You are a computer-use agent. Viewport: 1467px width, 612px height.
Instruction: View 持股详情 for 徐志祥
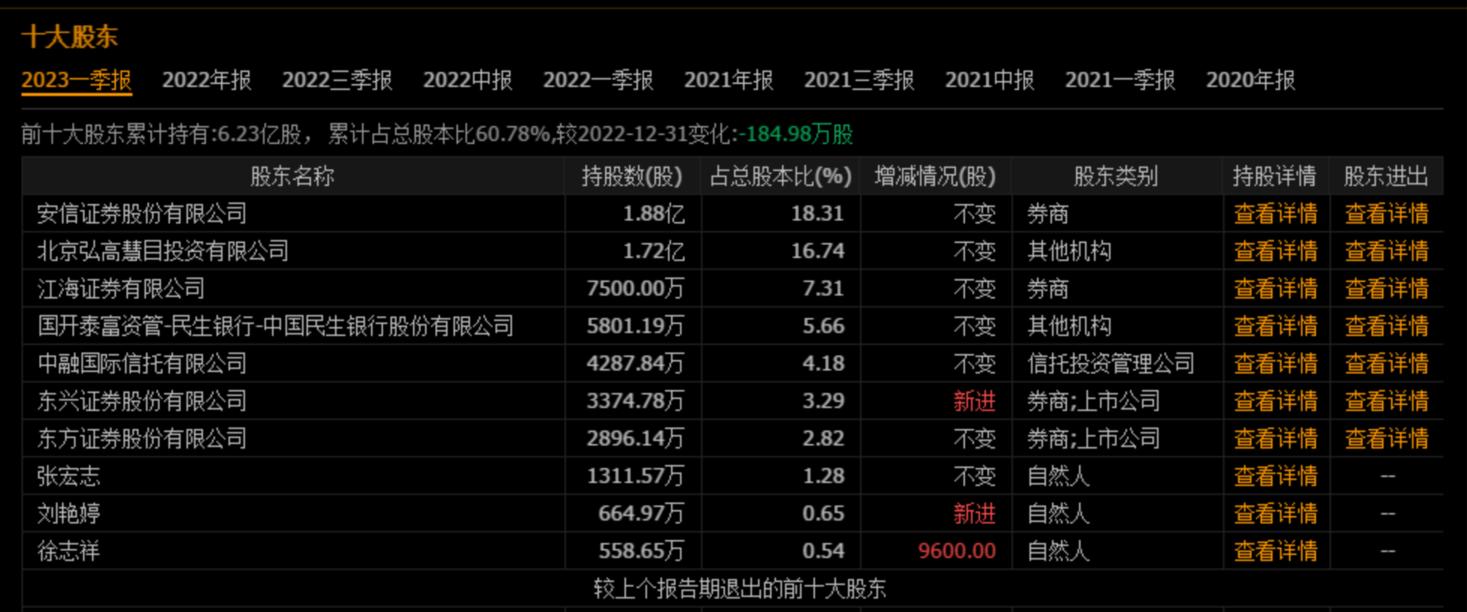(1275, 551)
